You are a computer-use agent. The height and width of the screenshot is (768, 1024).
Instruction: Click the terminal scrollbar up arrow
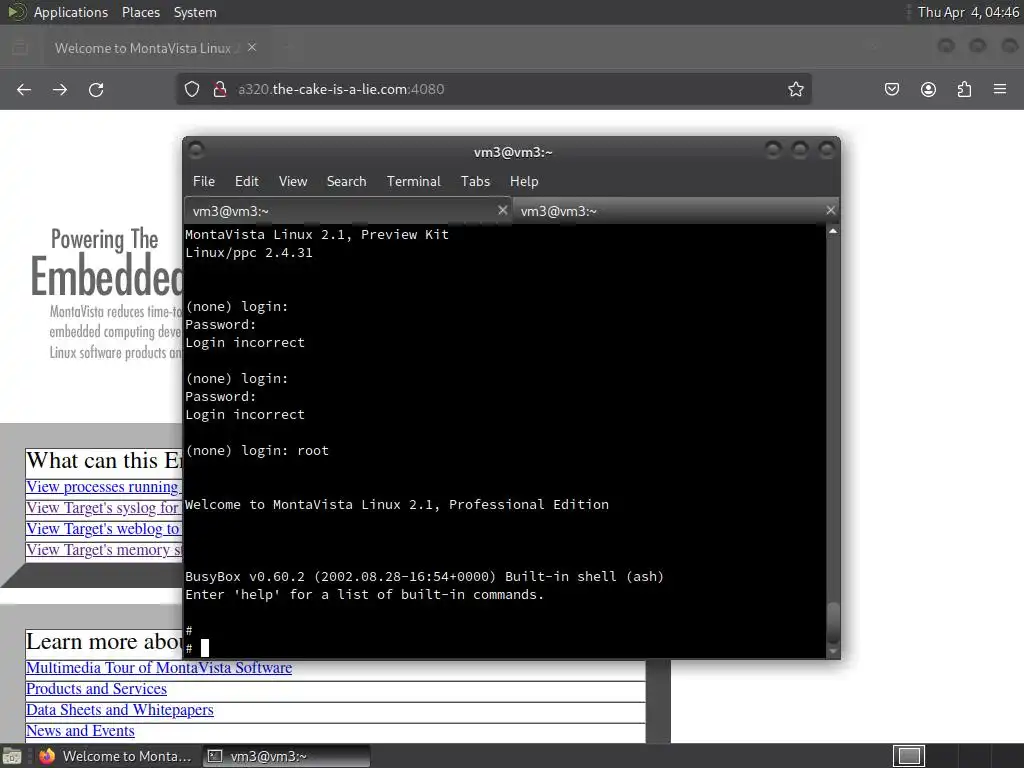click(833, 231)
